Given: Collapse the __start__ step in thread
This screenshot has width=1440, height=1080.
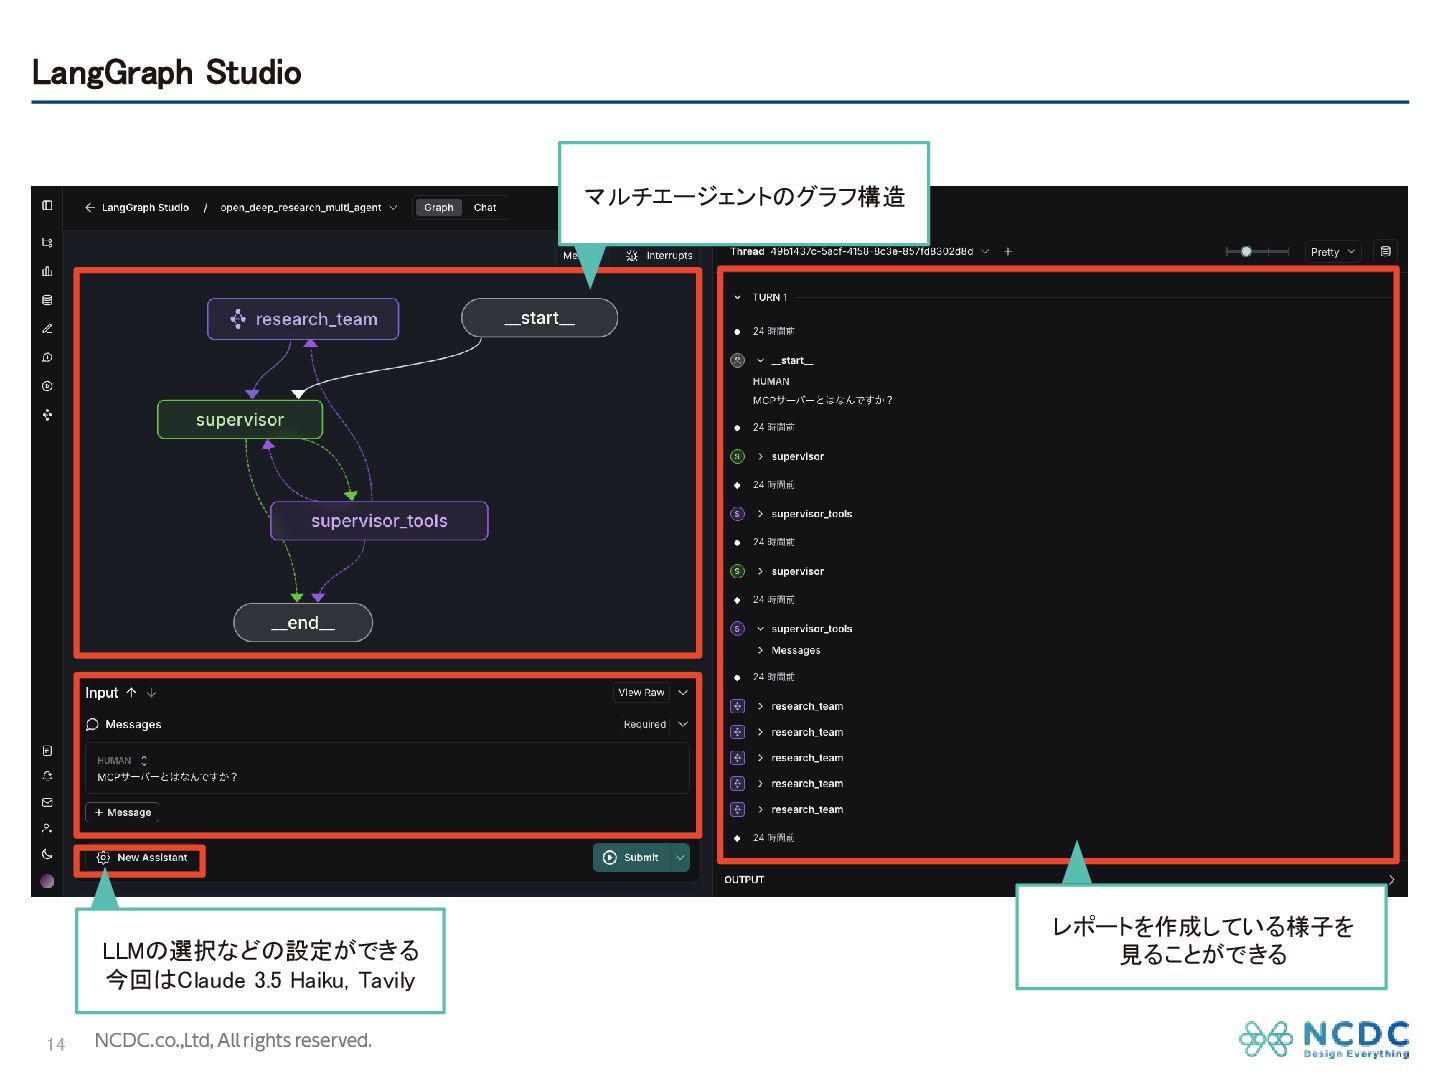Looking at the screenshot, I should 760,360.
